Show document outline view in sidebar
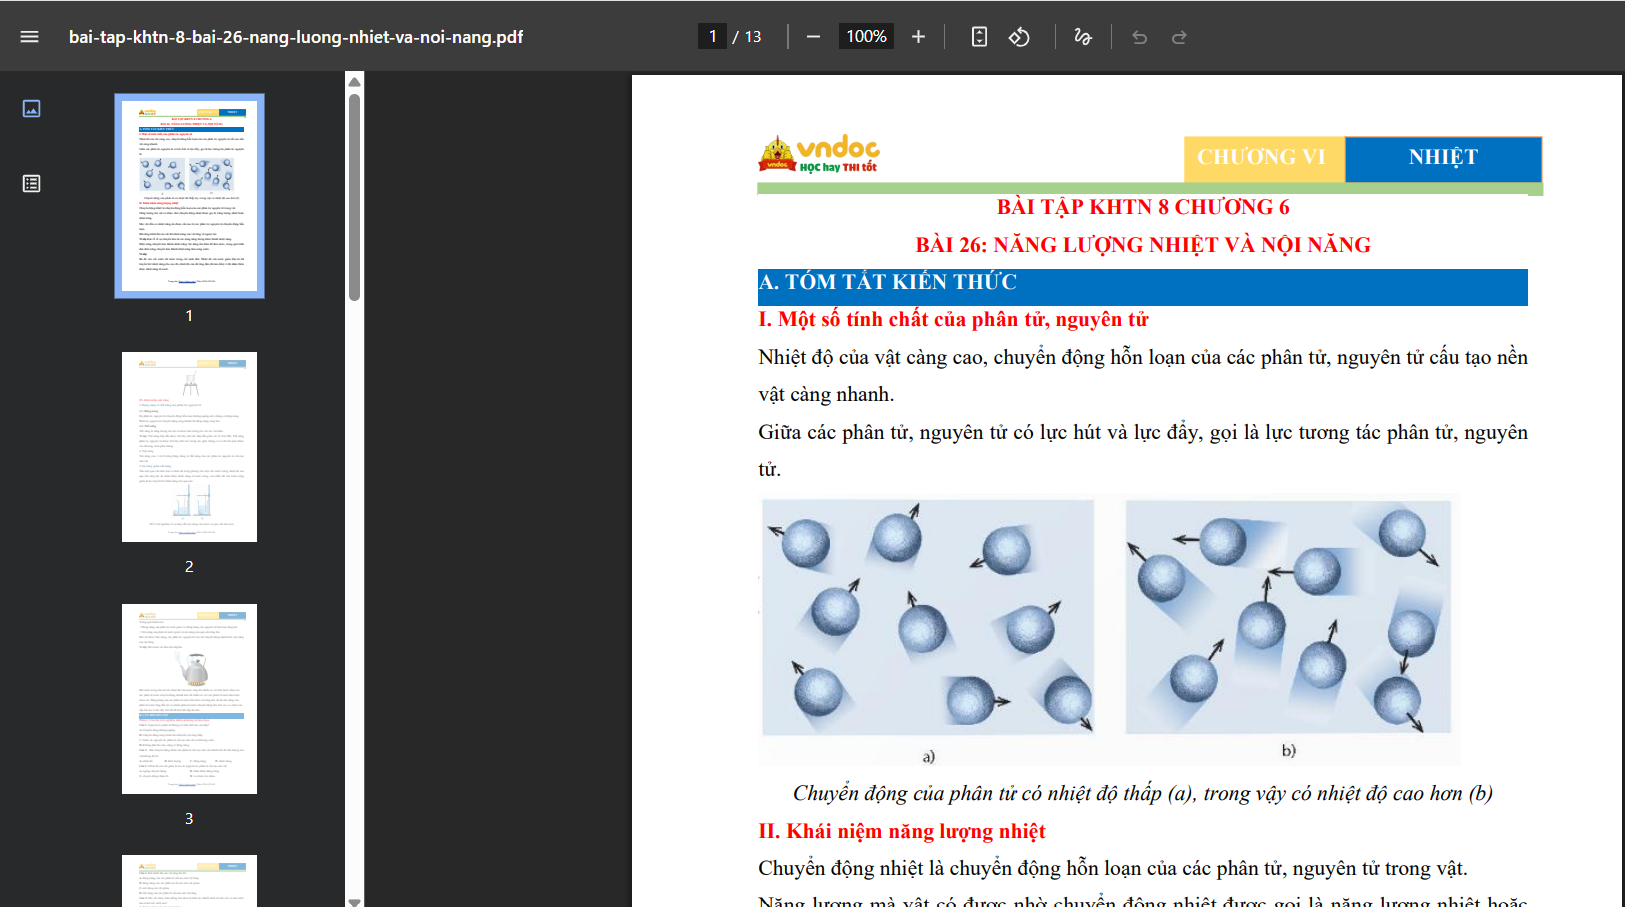Viewport: 1625px width, 907px height. [x=31, y=183]
